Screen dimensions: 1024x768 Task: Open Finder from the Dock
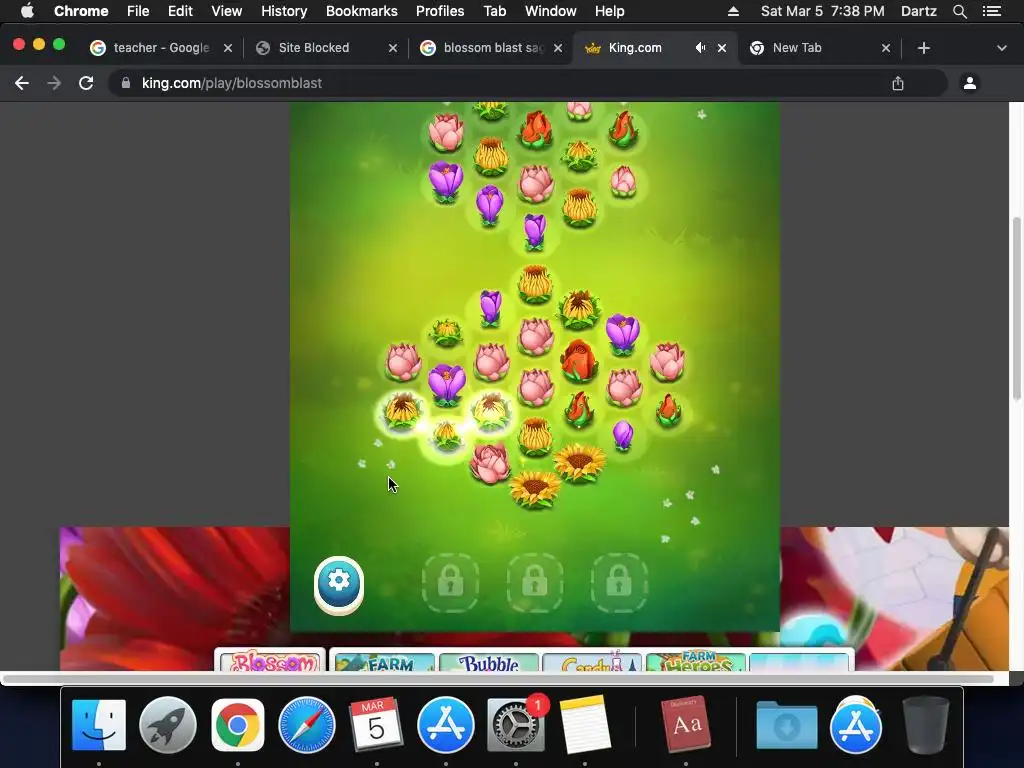pos(99,725)
